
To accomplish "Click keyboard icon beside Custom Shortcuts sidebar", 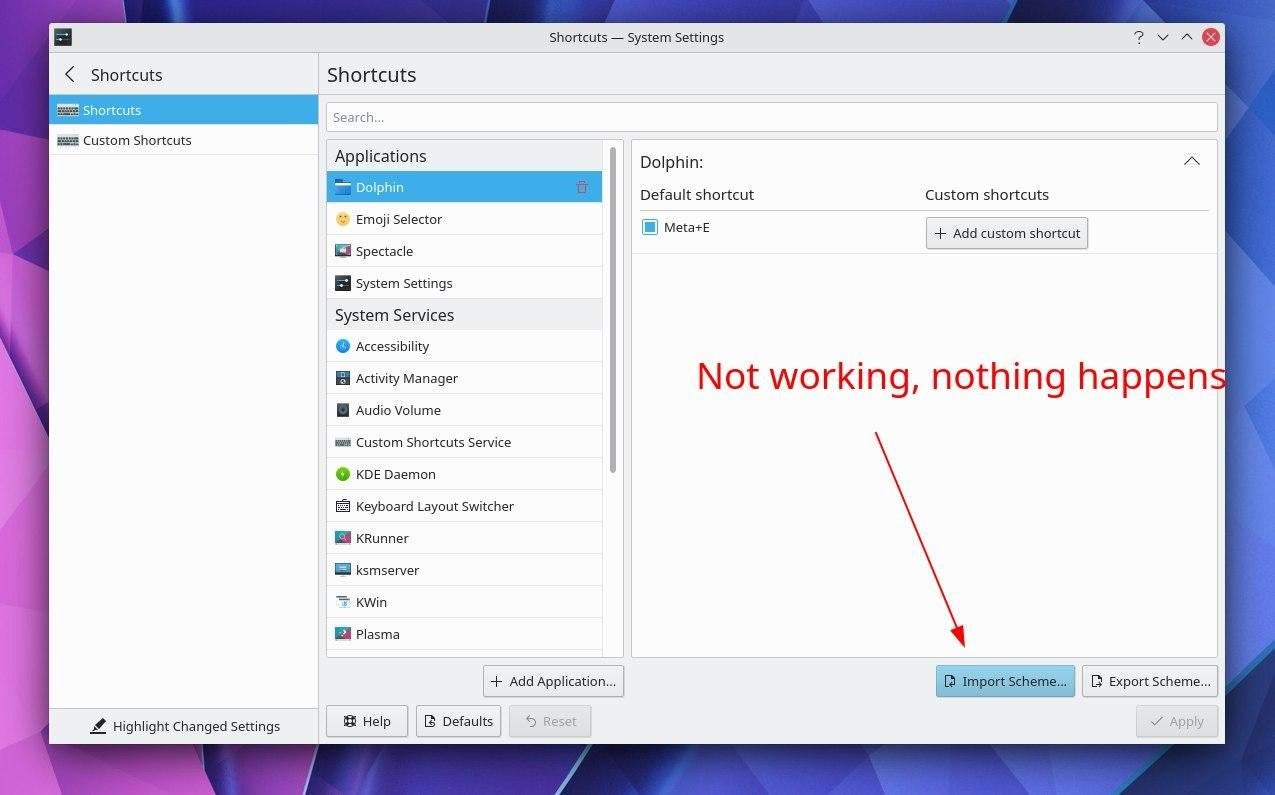I will [x=68, y=140].
